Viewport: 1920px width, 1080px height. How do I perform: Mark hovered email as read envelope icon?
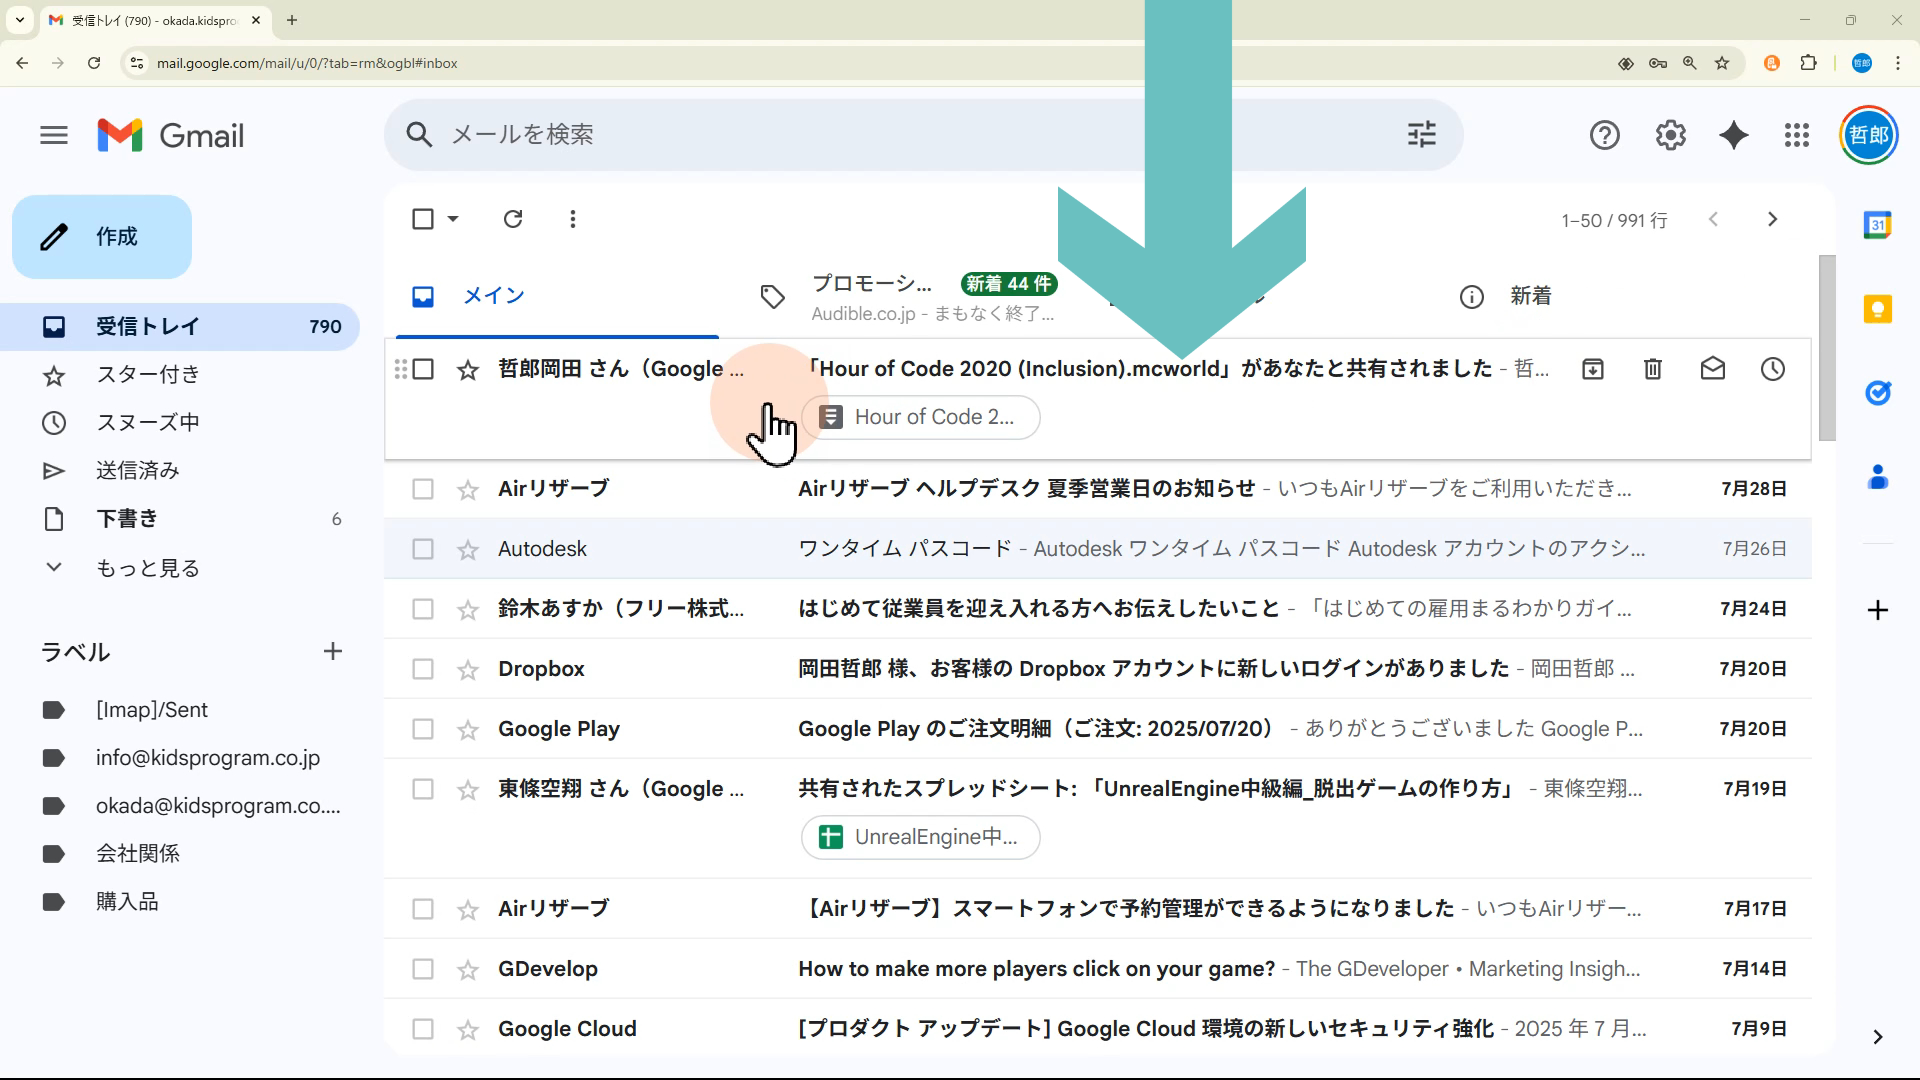click(1712, 369)
